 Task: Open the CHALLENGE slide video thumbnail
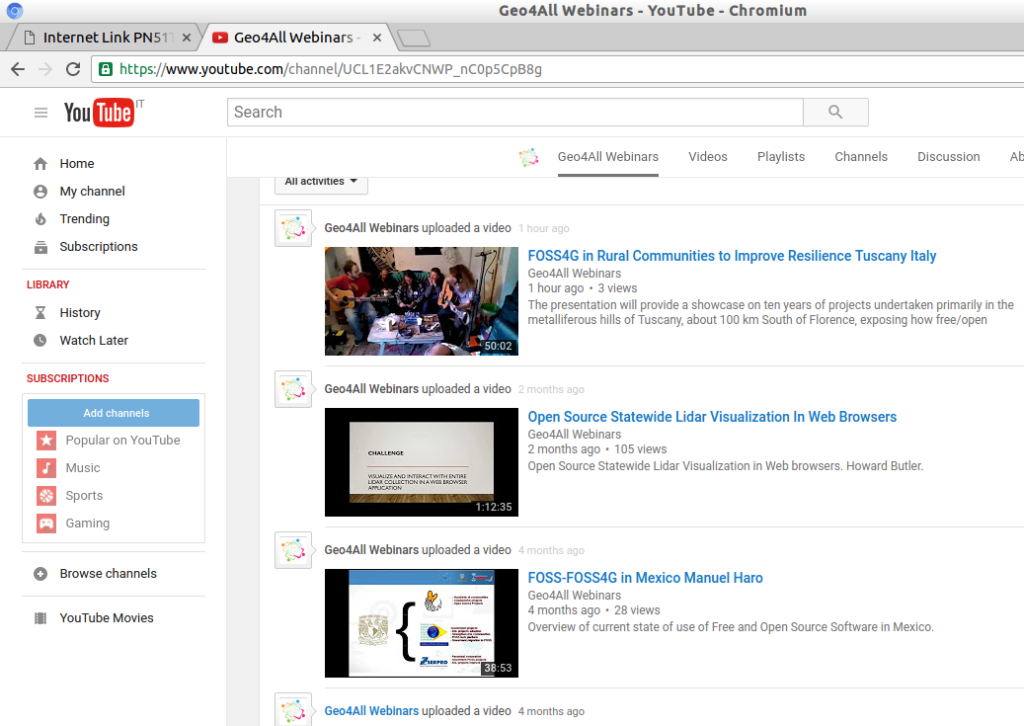(x=421, y=462)
